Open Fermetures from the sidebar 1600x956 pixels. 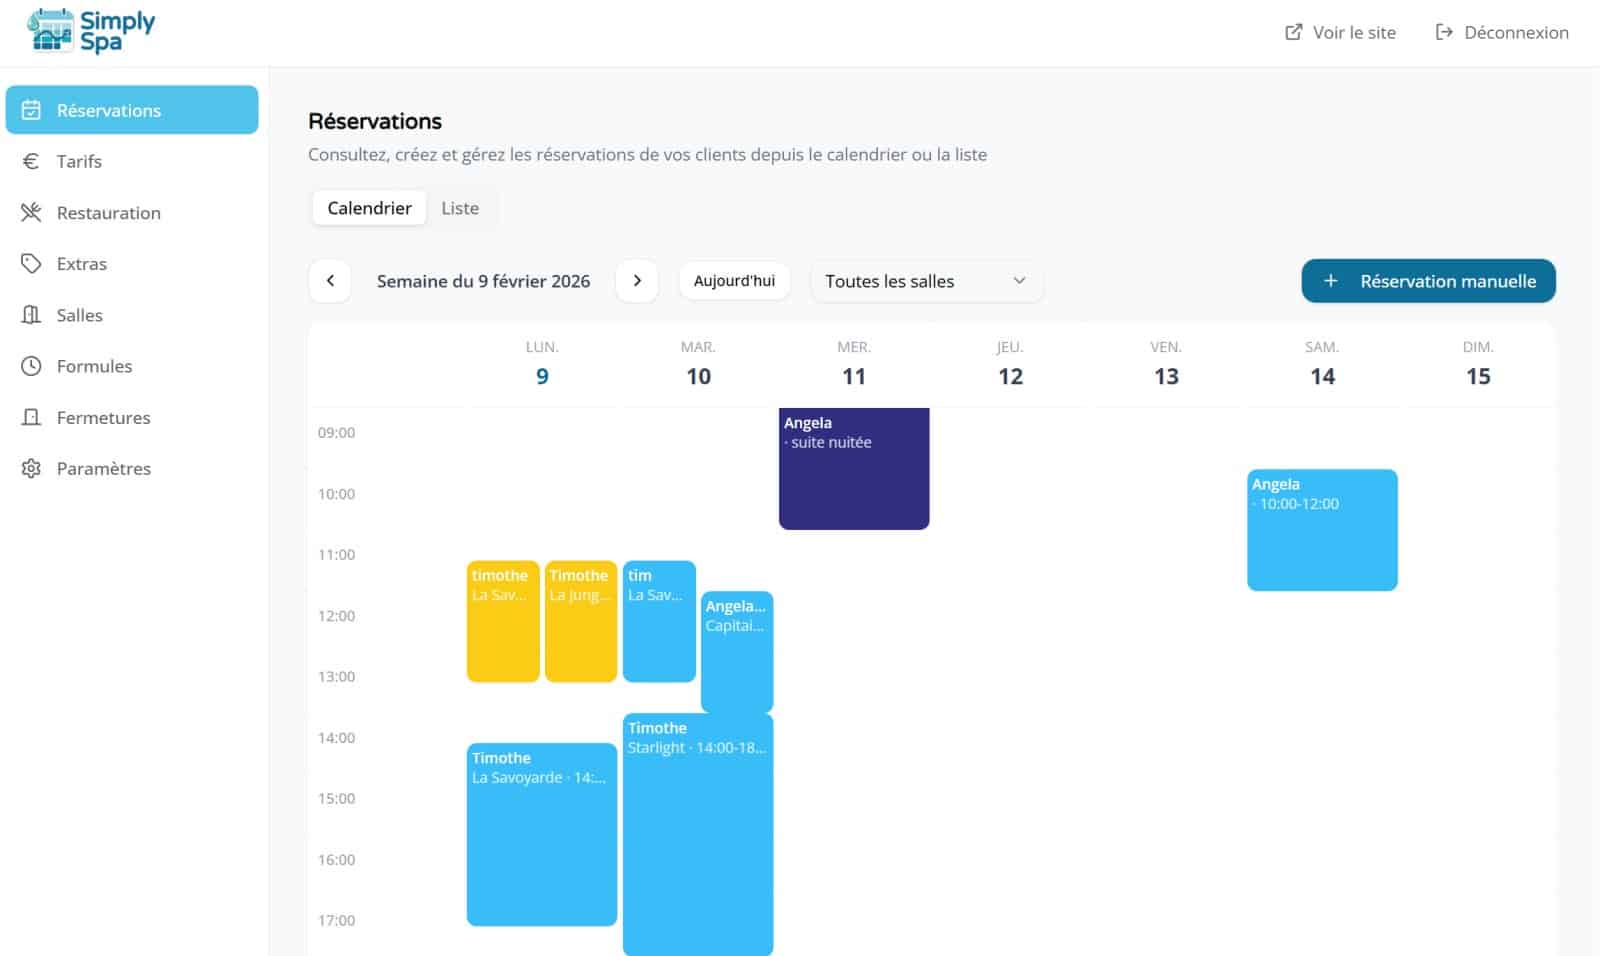tap(30, 417)
